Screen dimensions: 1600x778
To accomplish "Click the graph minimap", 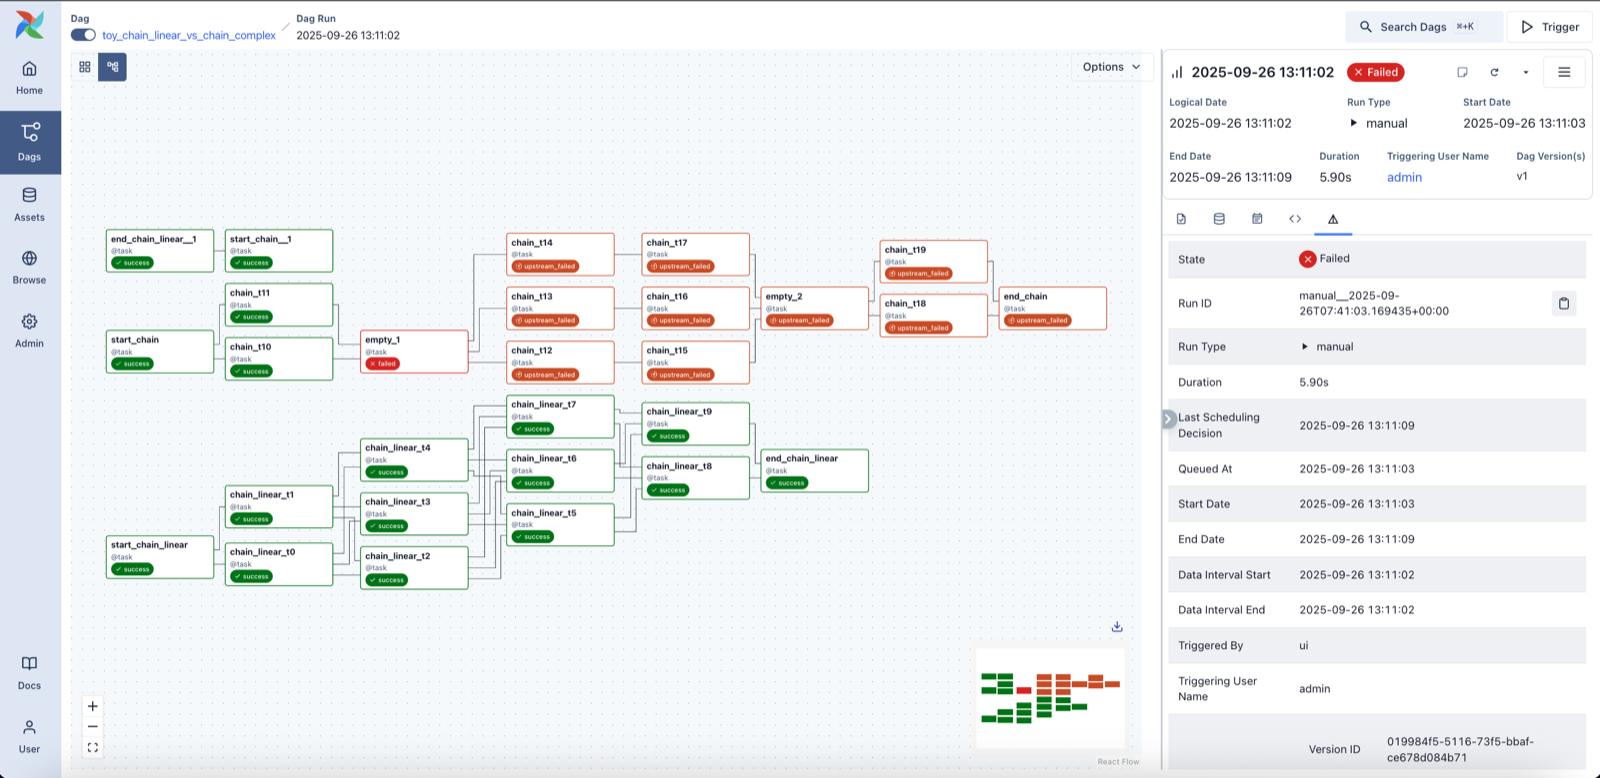I will pyautogui.click(x=1050, y=698).
